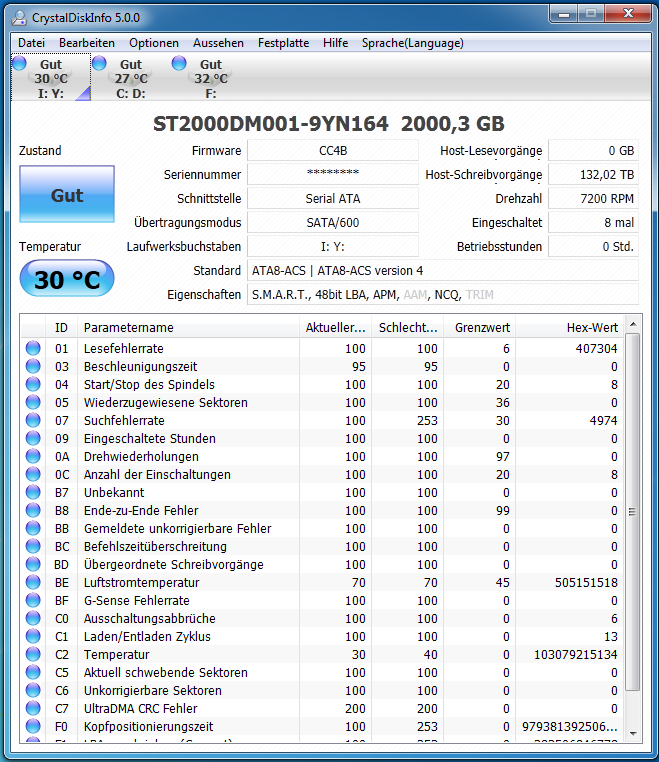Sort by Parametername column header
The image size is (659, 762).
point(188,328)
